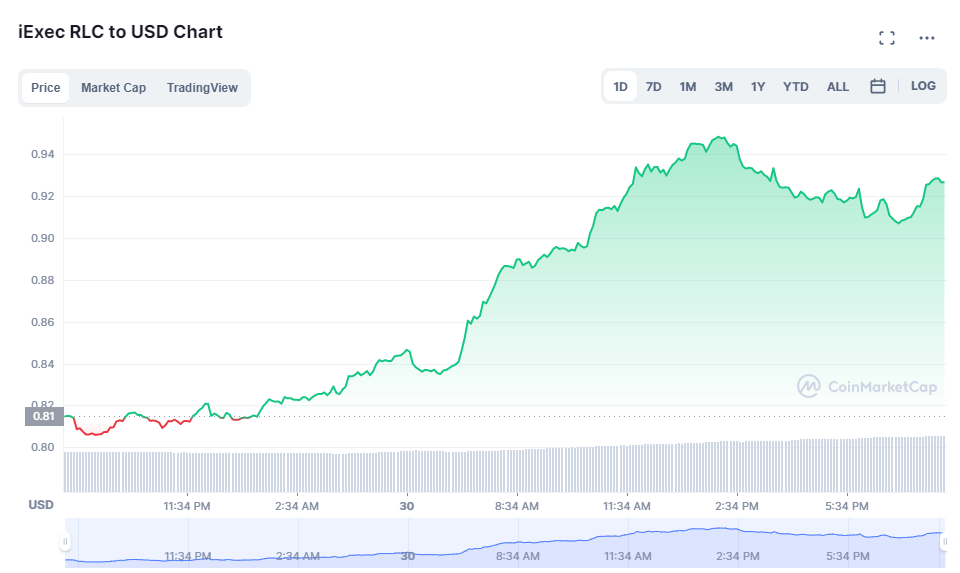Click the 0.92 y-axis label
Screen dimensions: 960x573
pos(43,197)
